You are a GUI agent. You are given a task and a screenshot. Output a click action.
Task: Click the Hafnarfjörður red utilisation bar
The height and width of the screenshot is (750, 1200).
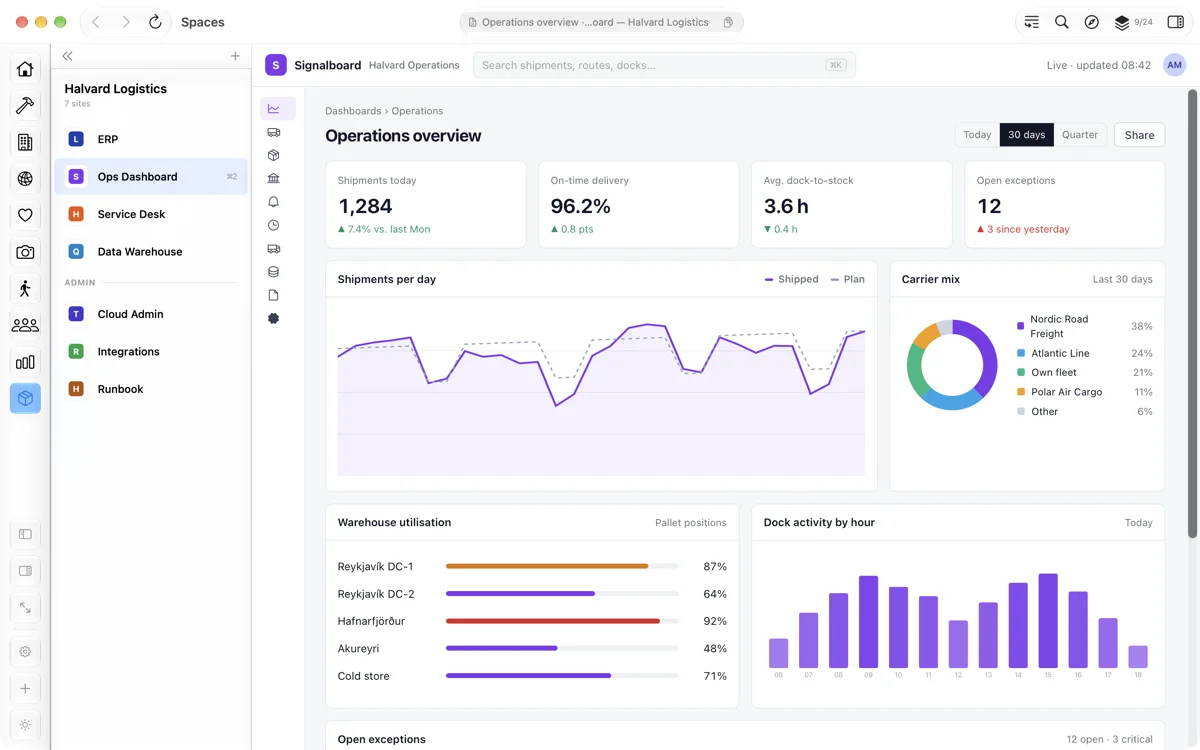562,621
